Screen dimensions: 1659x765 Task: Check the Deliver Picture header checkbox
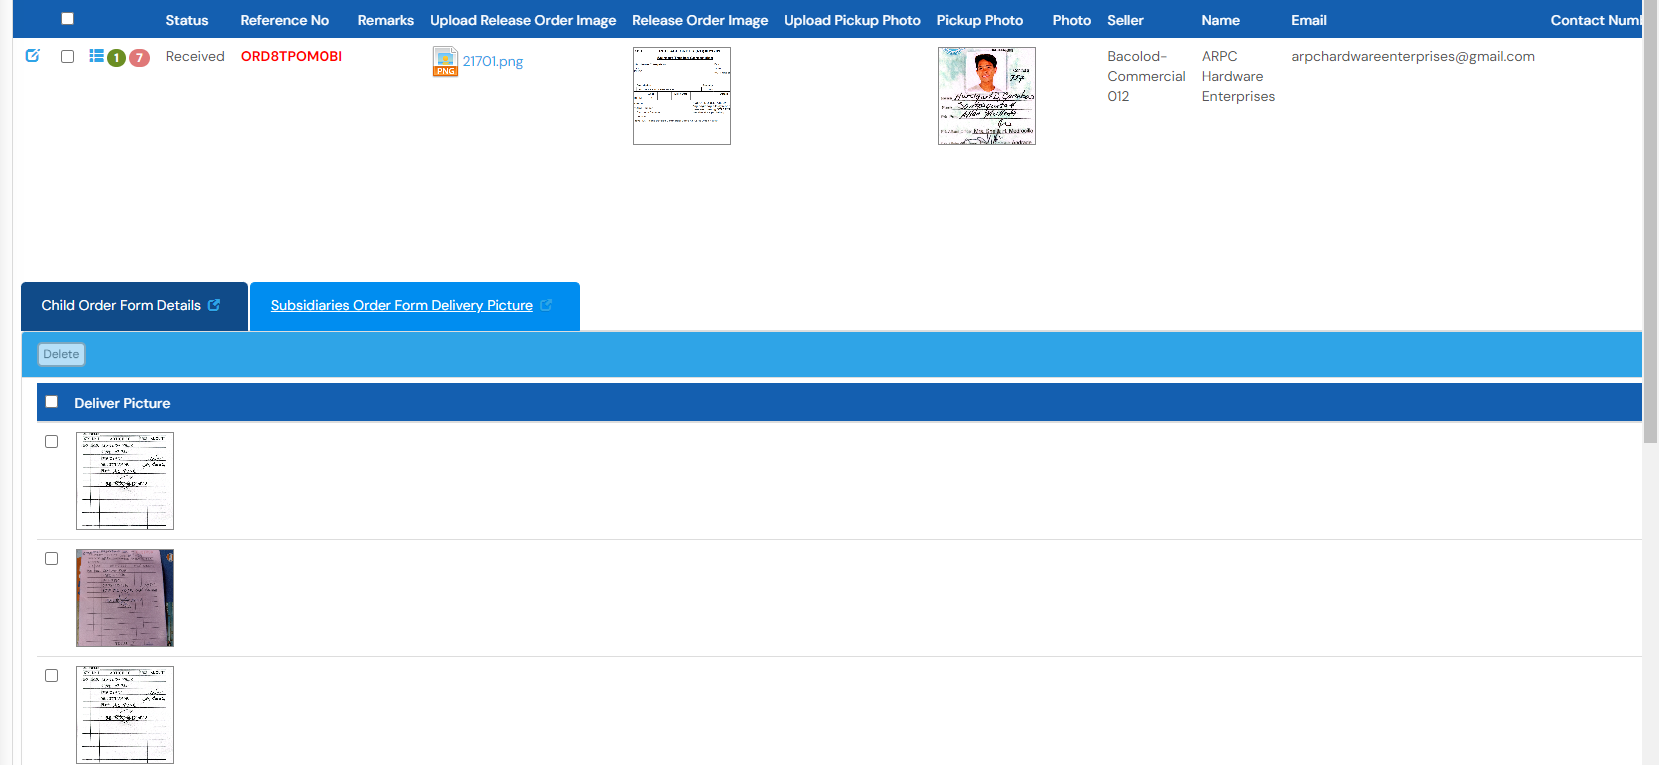52,402
